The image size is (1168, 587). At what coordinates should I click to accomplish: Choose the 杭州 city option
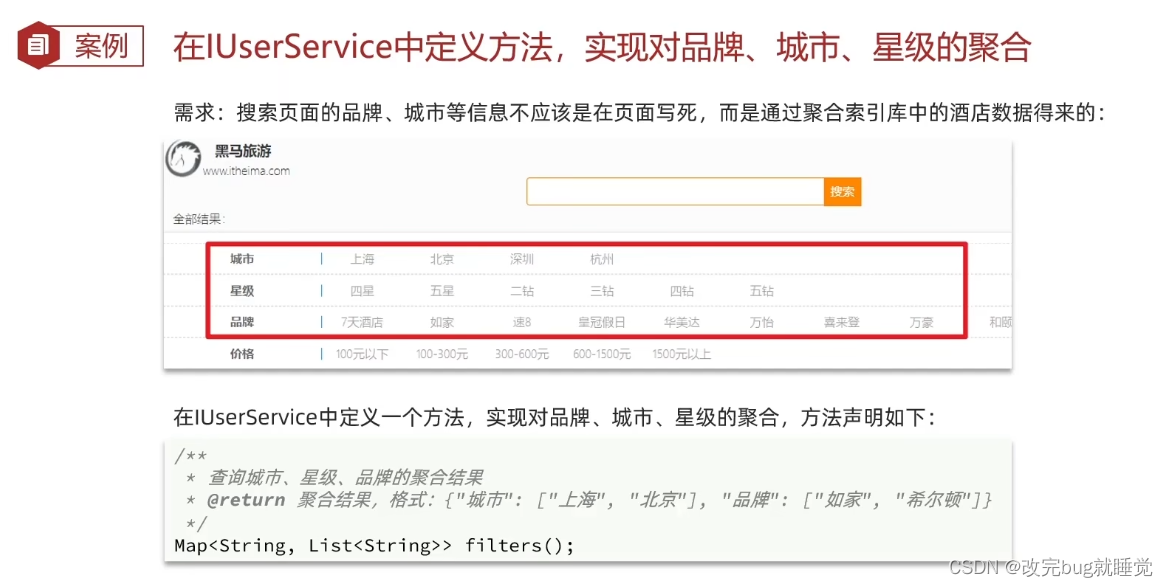(x=600, y=258)
